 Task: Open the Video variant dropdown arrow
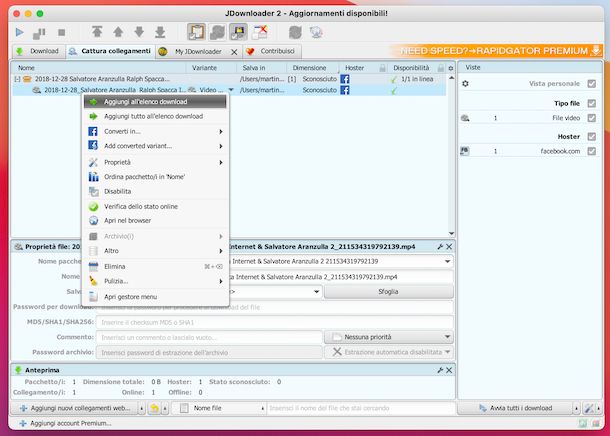pos(231,90)
